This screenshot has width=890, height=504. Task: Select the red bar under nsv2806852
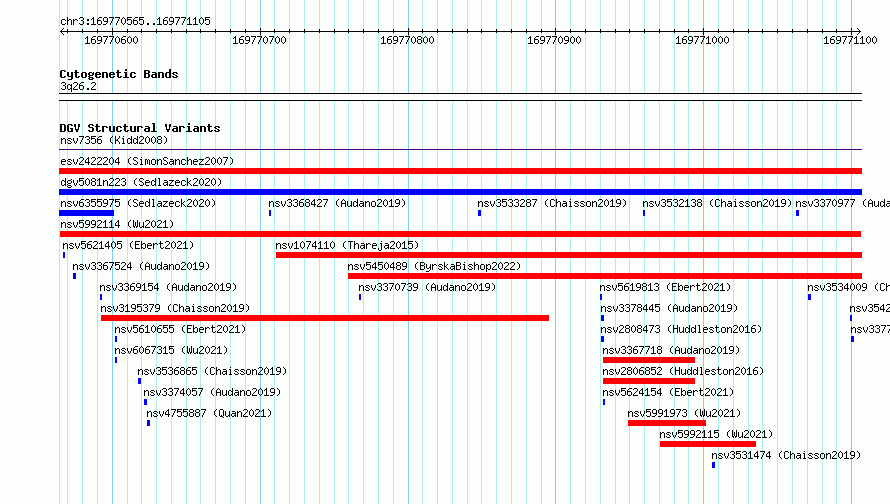(649, 381)
